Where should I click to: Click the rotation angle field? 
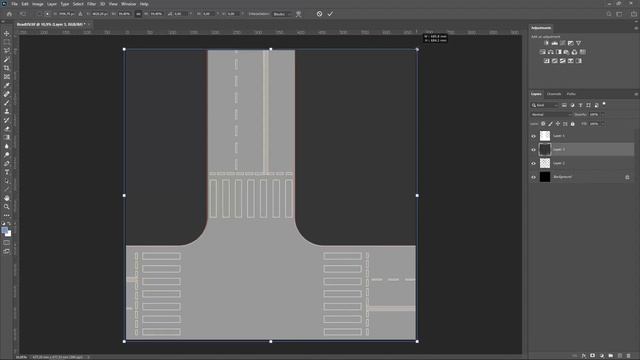coord(180,14)
